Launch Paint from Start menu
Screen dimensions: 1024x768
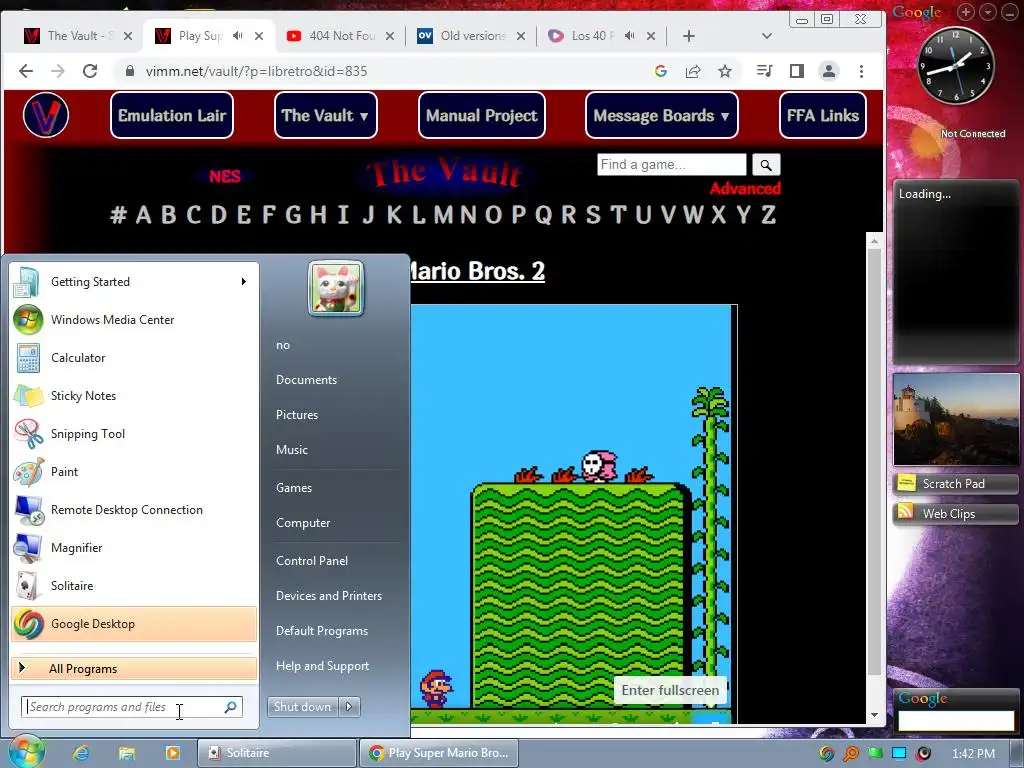[134, 472]
